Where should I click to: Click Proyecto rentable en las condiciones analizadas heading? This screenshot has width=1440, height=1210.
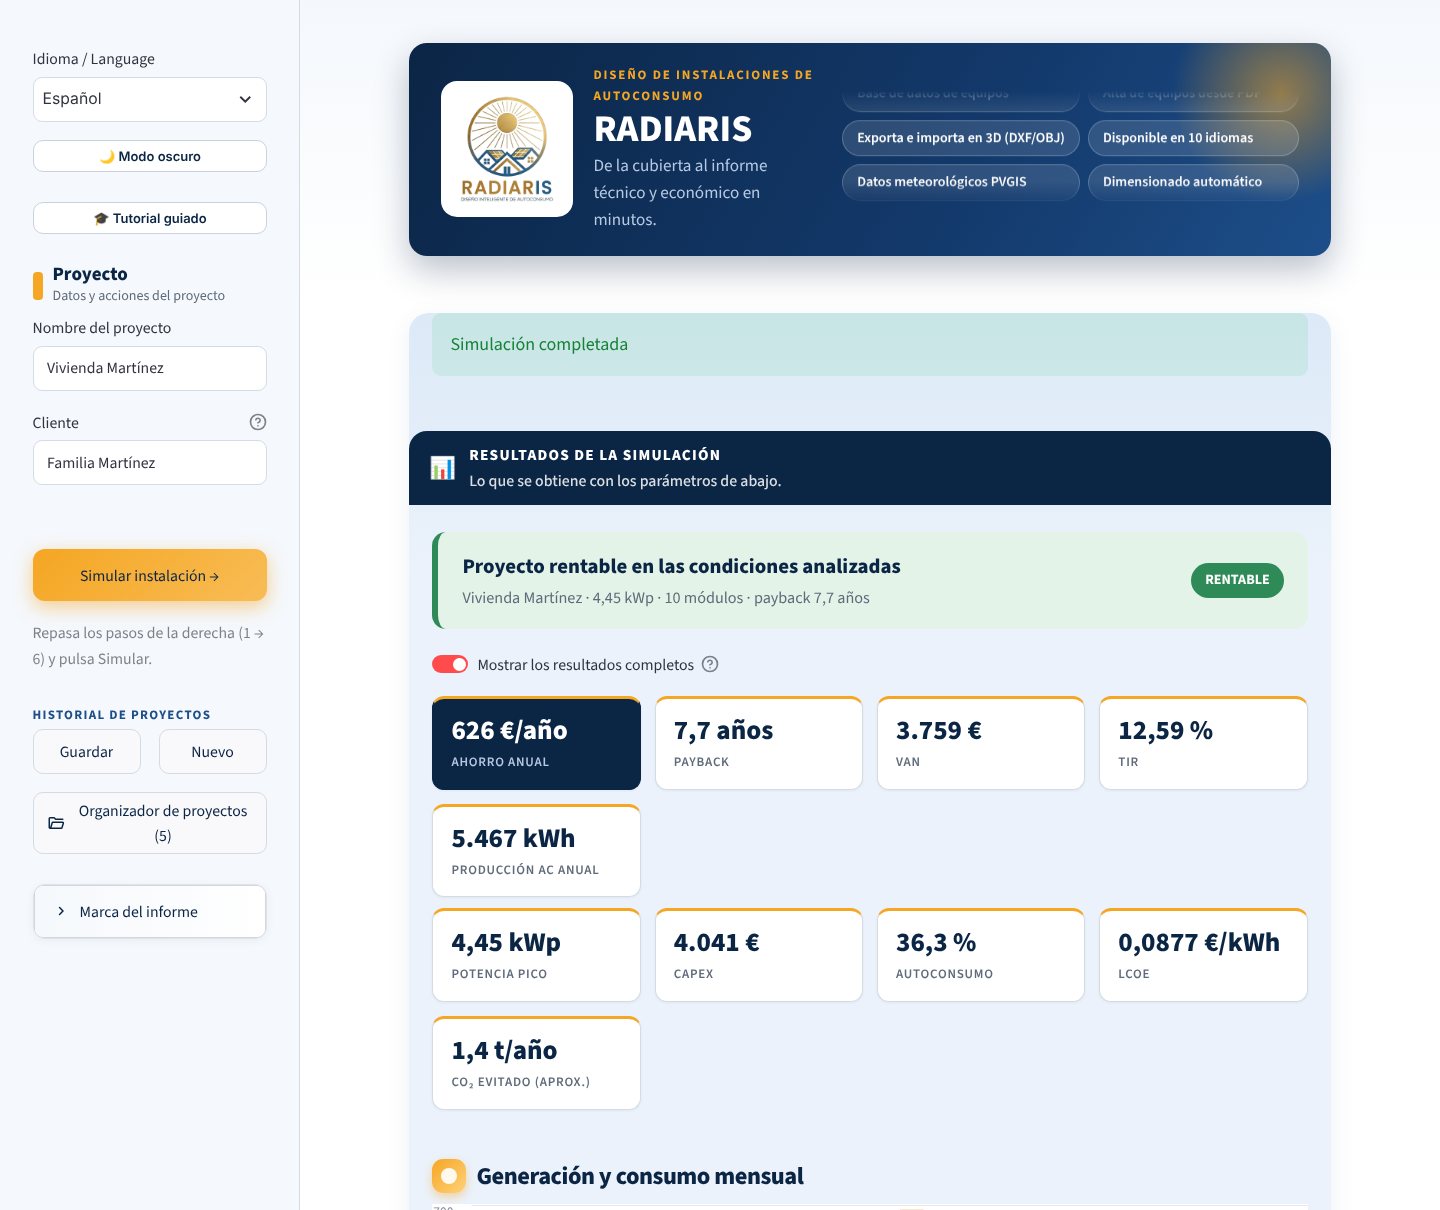(681, 566)
